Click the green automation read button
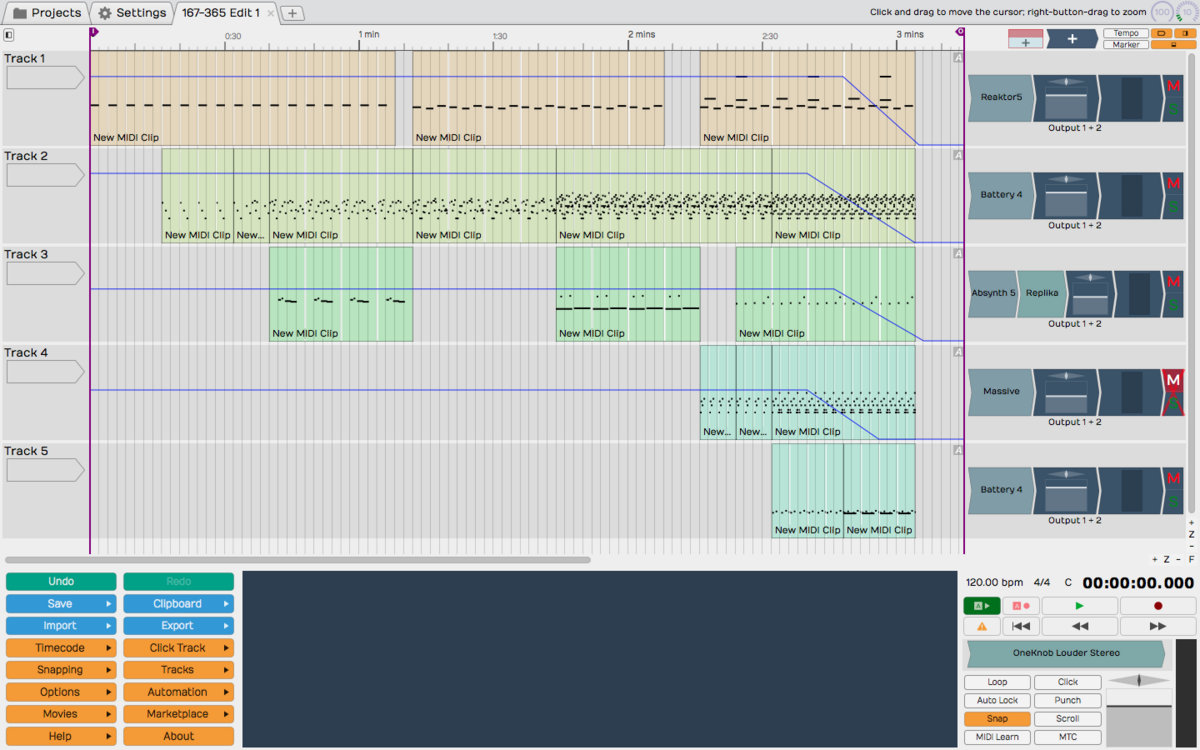The height and width of the screenshot is (750, 1200). (x=981, y=606)
